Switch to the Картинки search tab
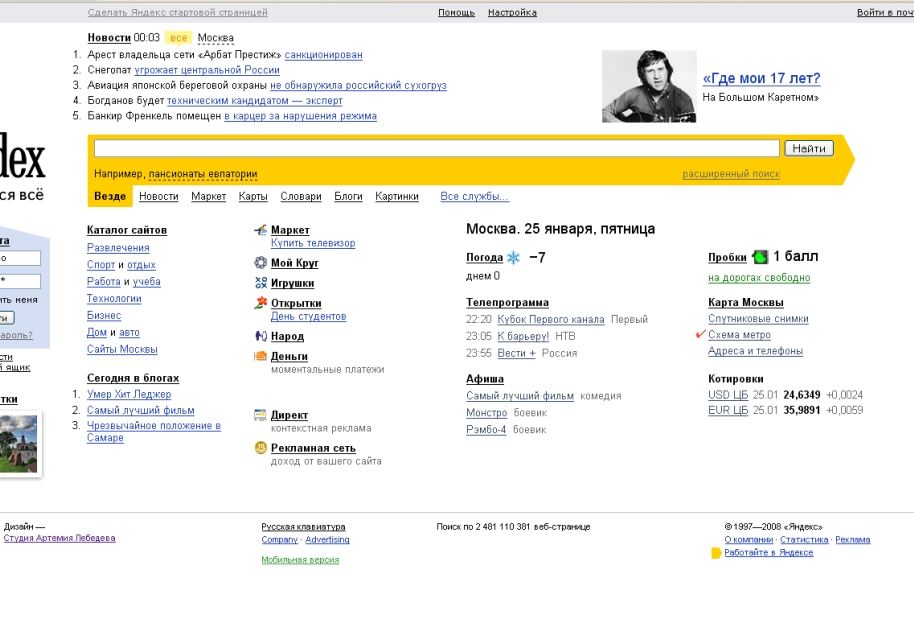Screen dimensions: 914x633 397,196
